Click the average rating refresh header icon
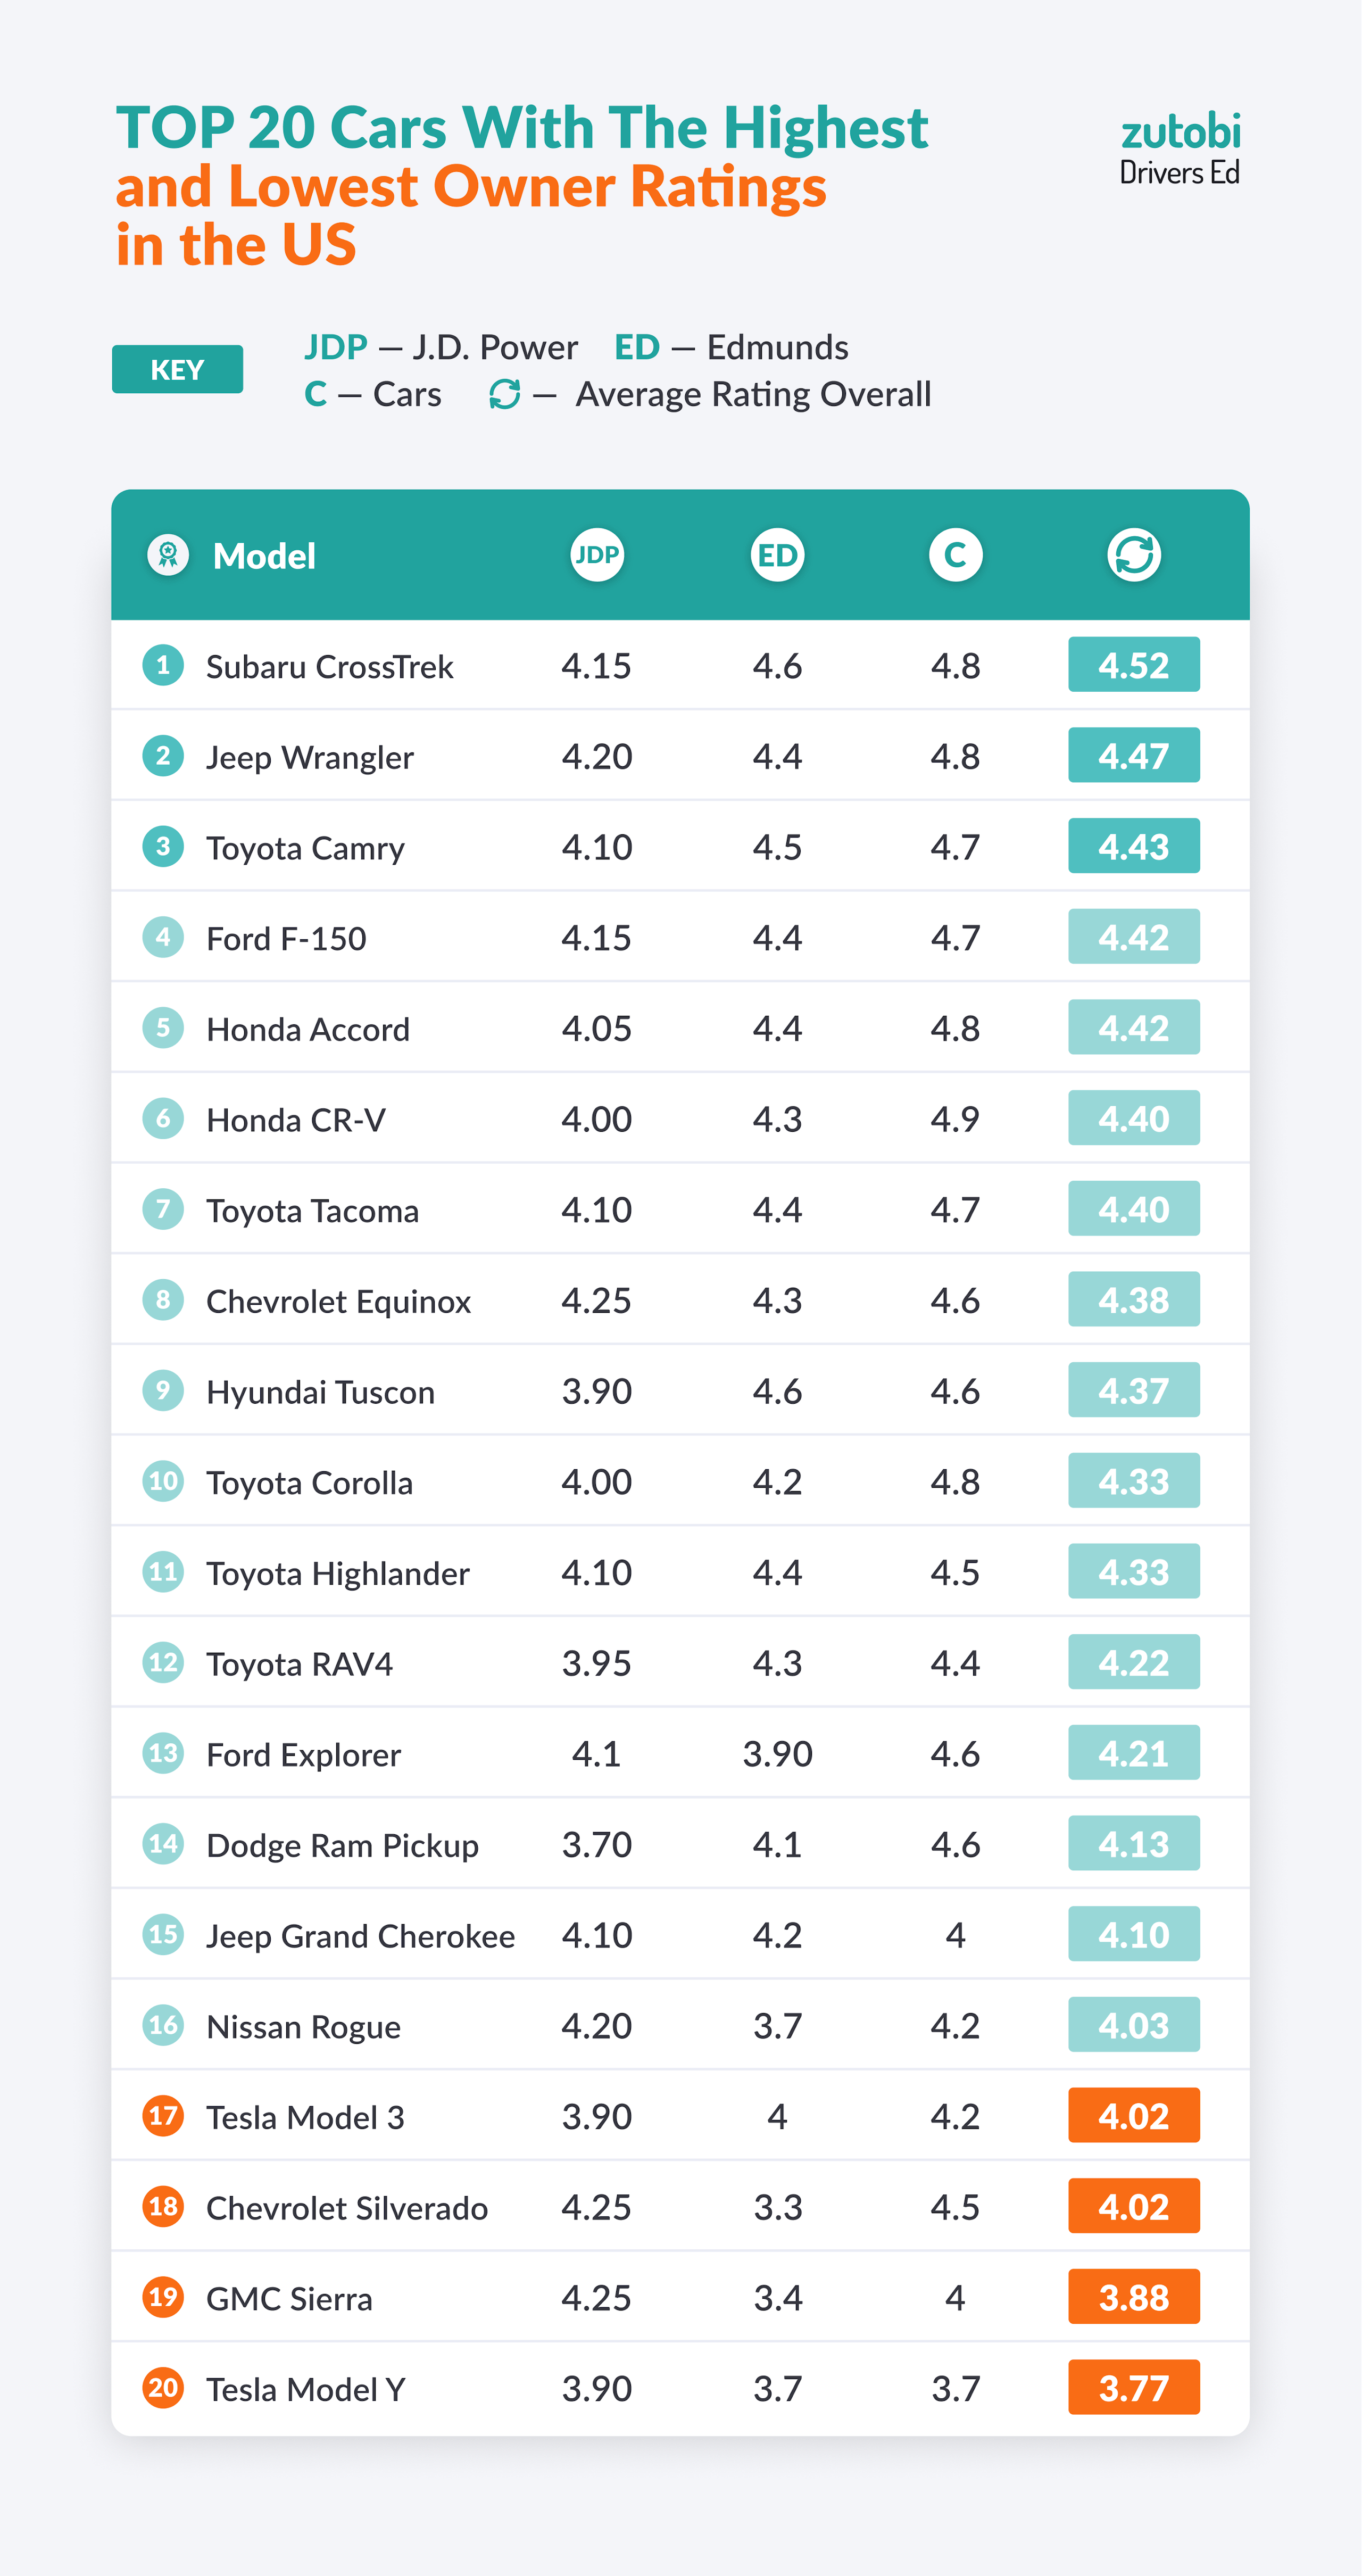Screen dimensions: 1362x2576 (1134, 555)
